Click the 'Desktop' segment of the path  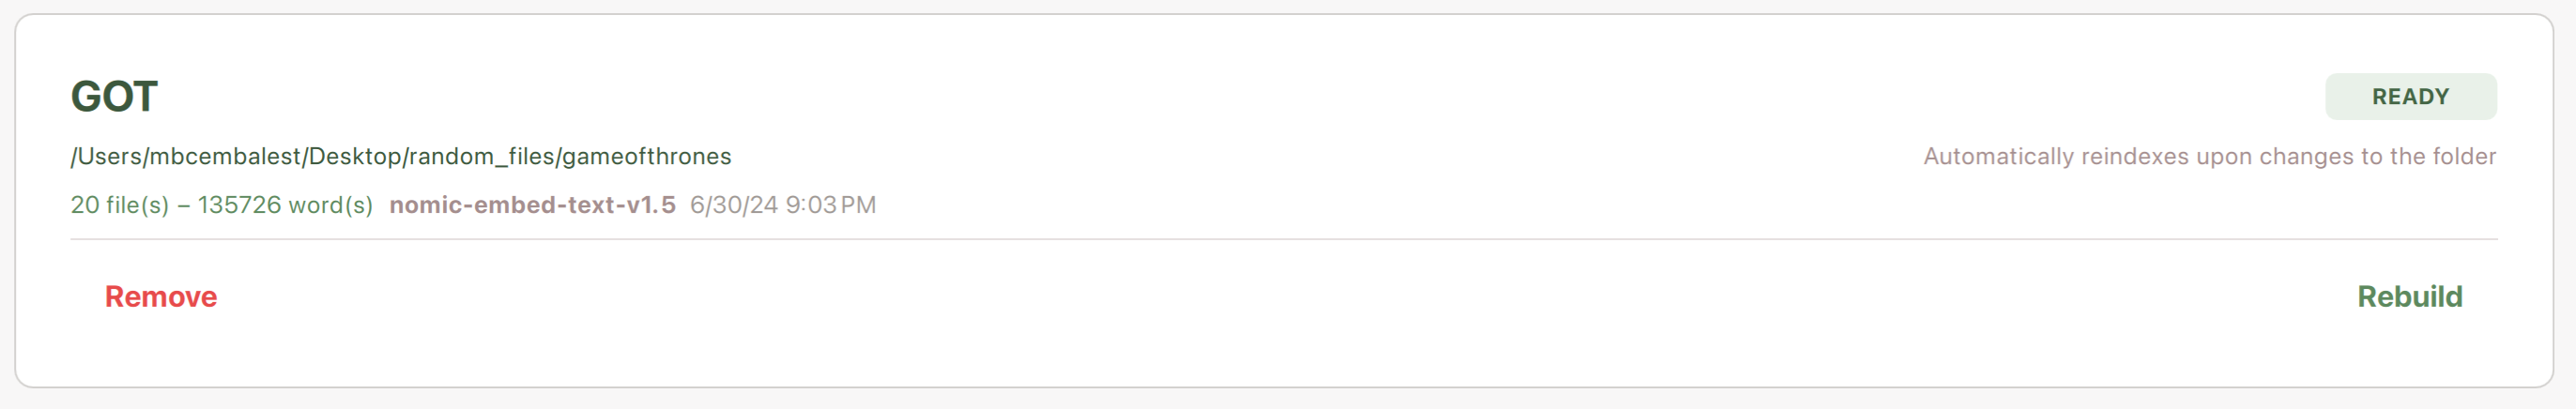(x=355, y=157)
